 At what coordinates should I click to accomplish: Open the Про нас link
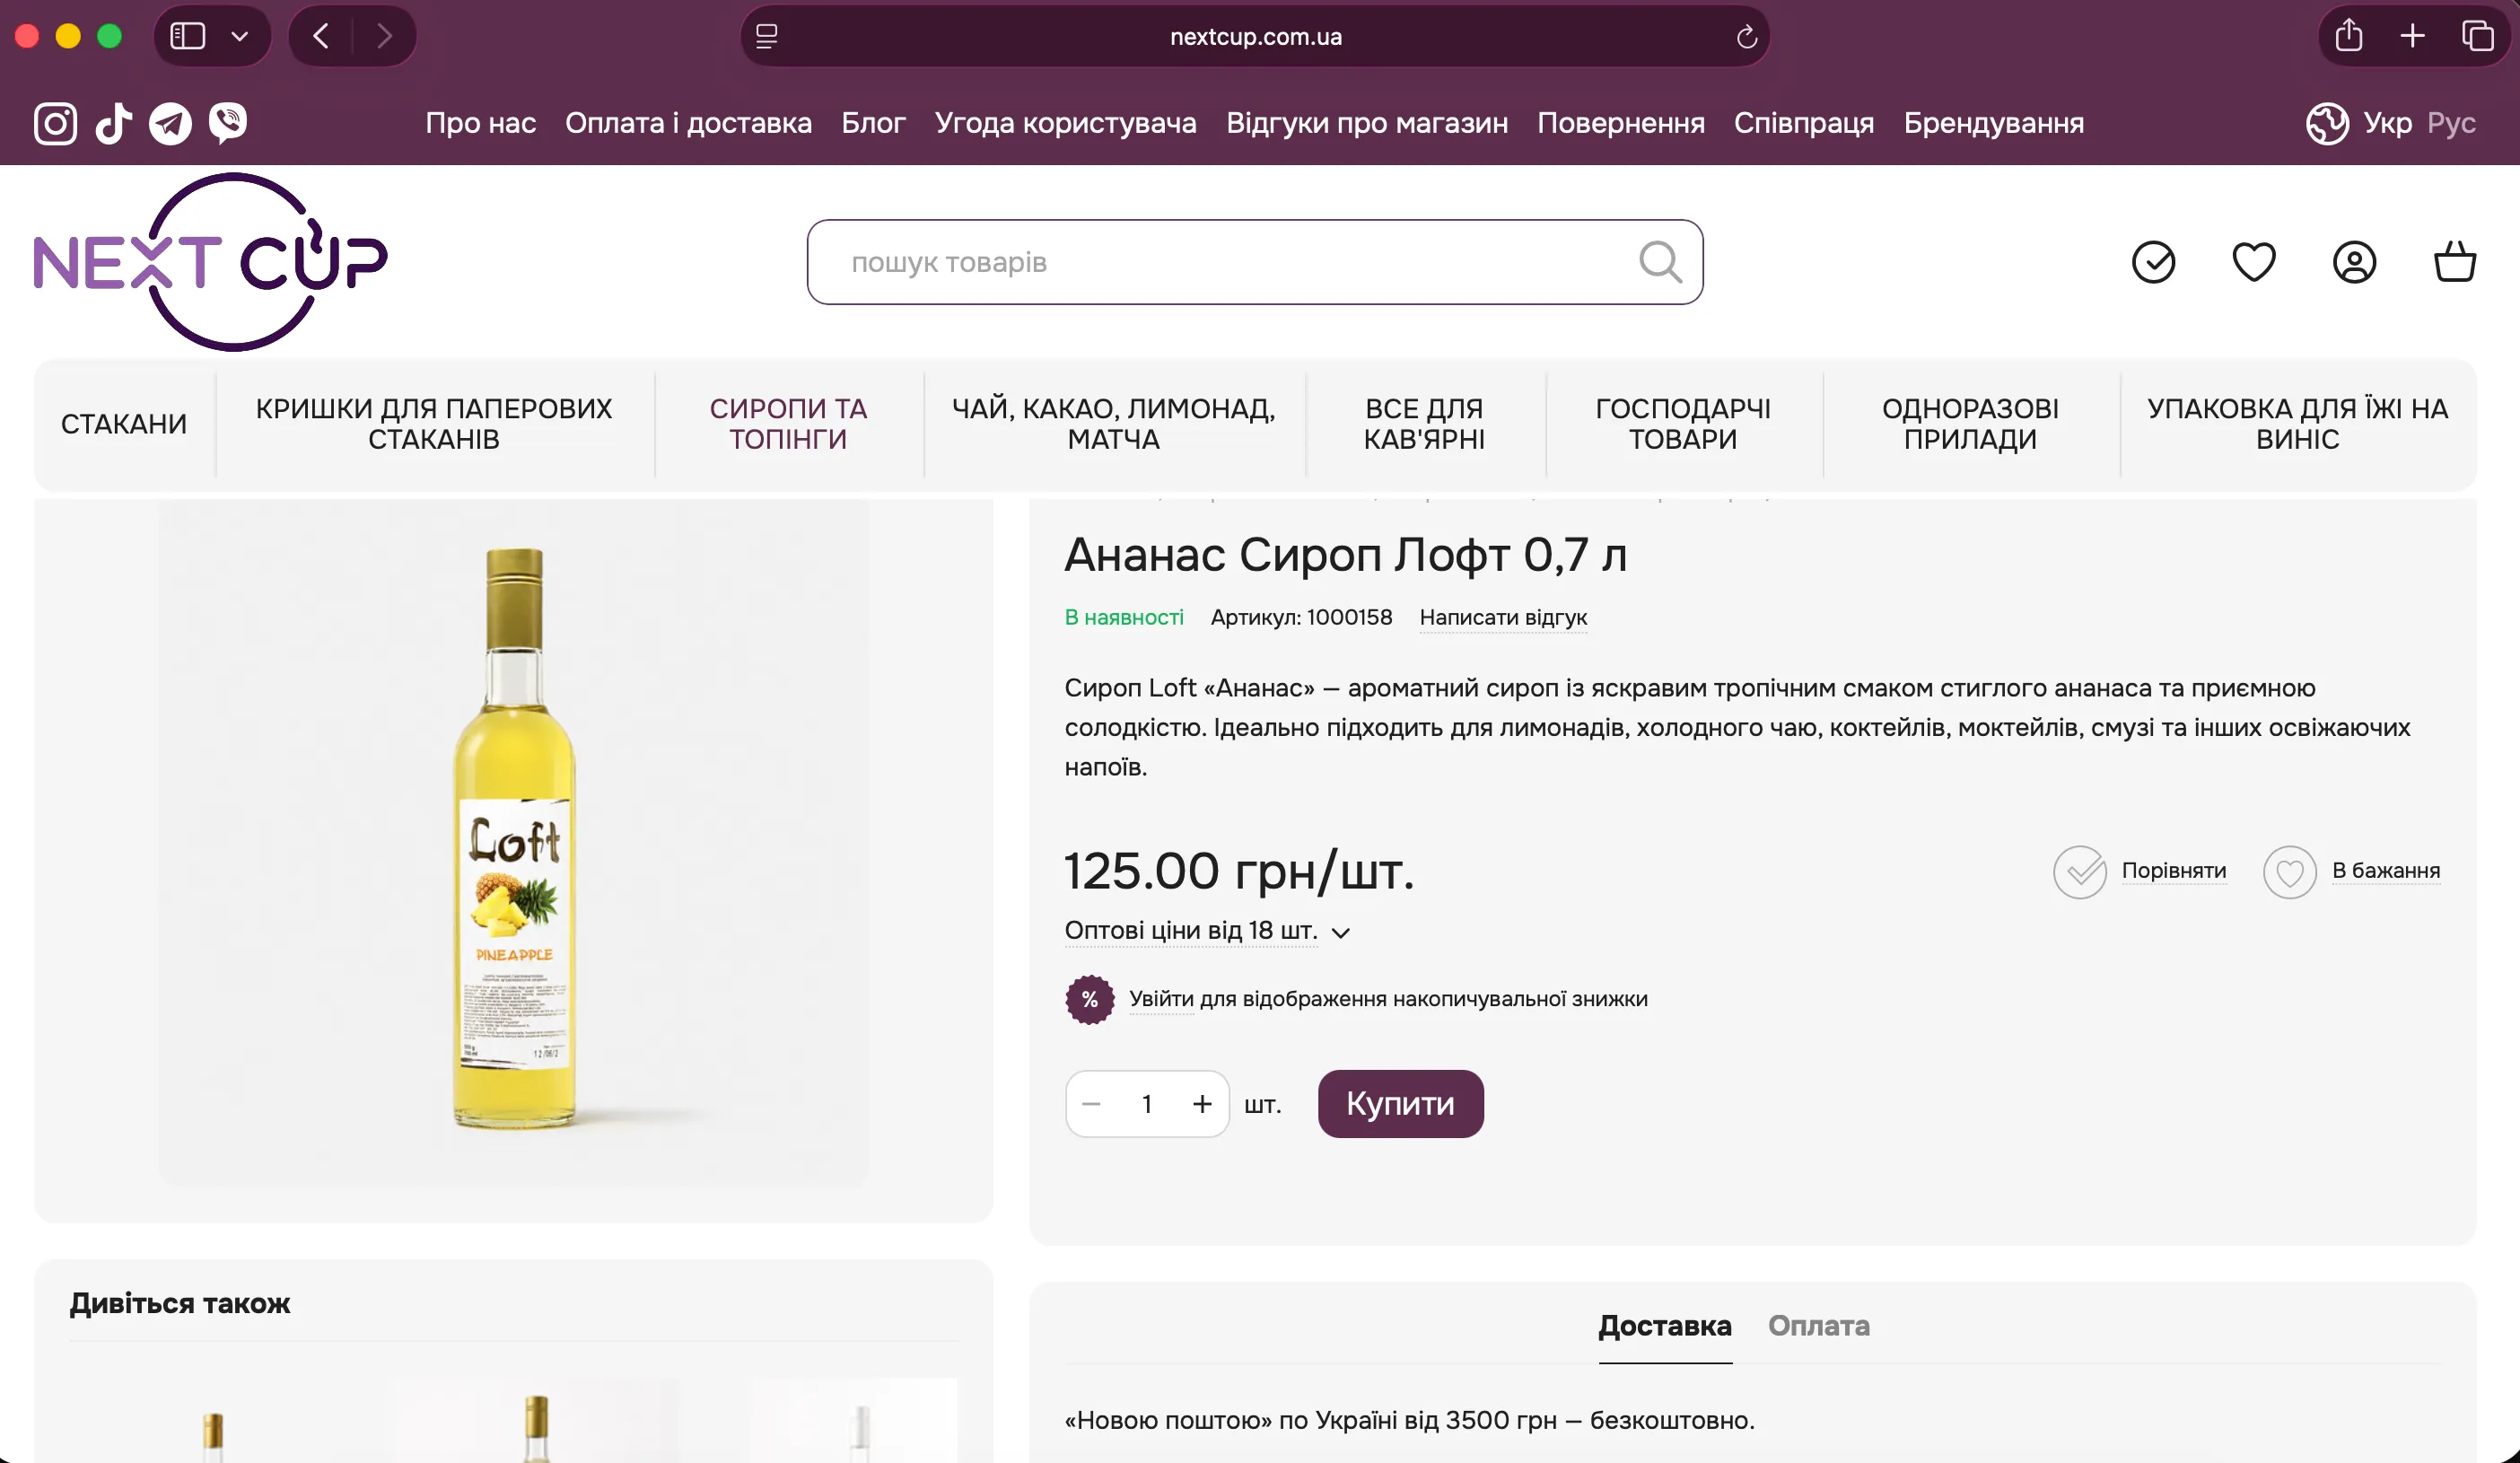point(480,123)
